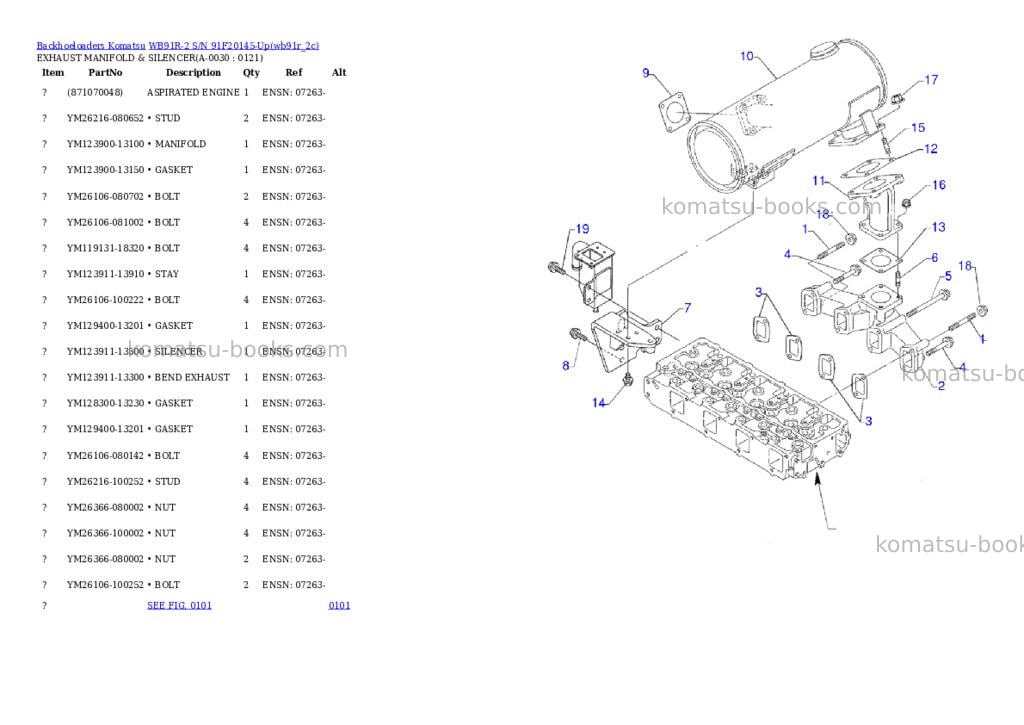Click callout 12 in the diagram
Viewport: 1024px width, 725px height.
[x=931, y=149]
